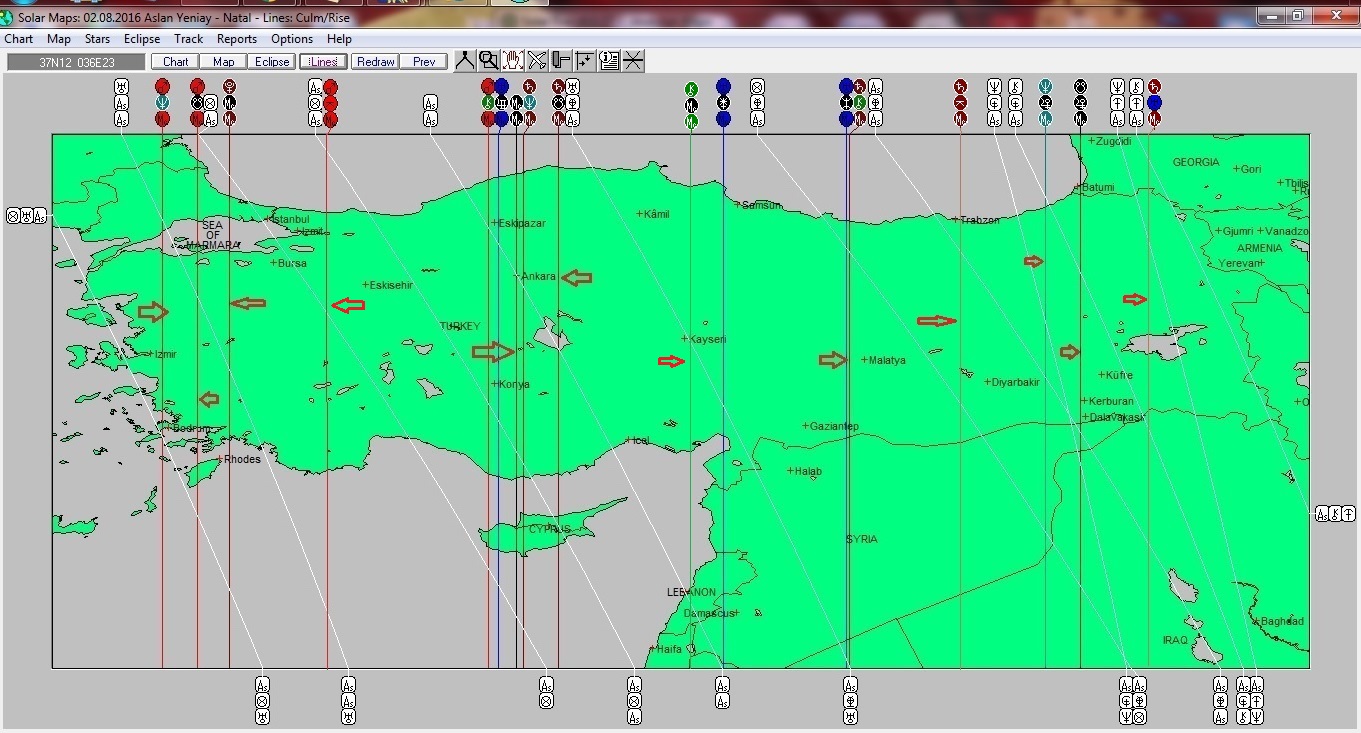Select the compass dividers measuring tool
The width and height of the screenshot is (1361, 733).
point(465,61)
